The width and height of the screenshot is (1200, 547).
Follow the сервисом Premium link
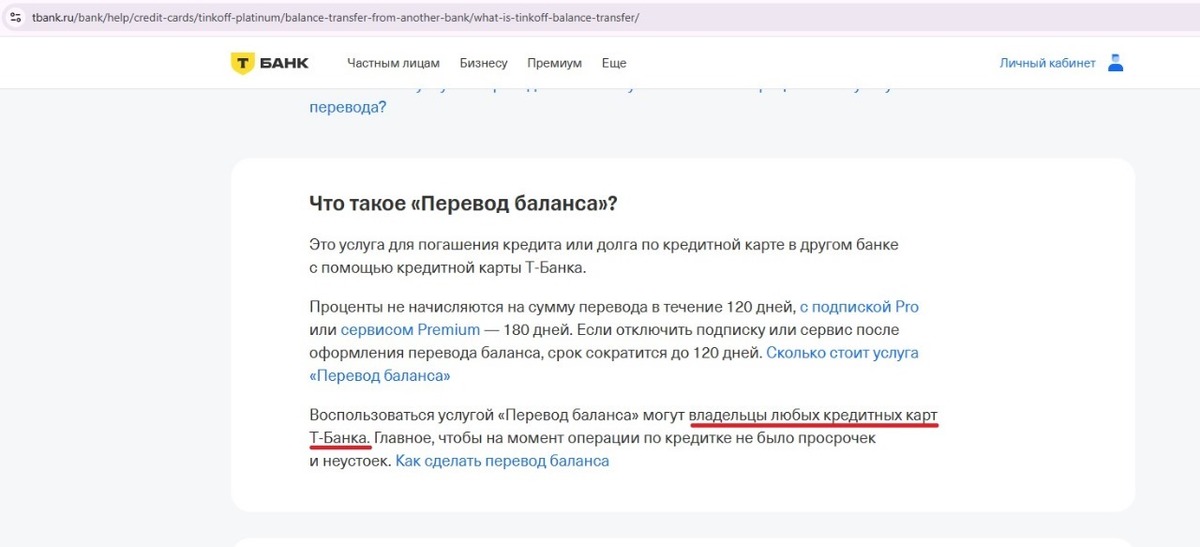410,329
